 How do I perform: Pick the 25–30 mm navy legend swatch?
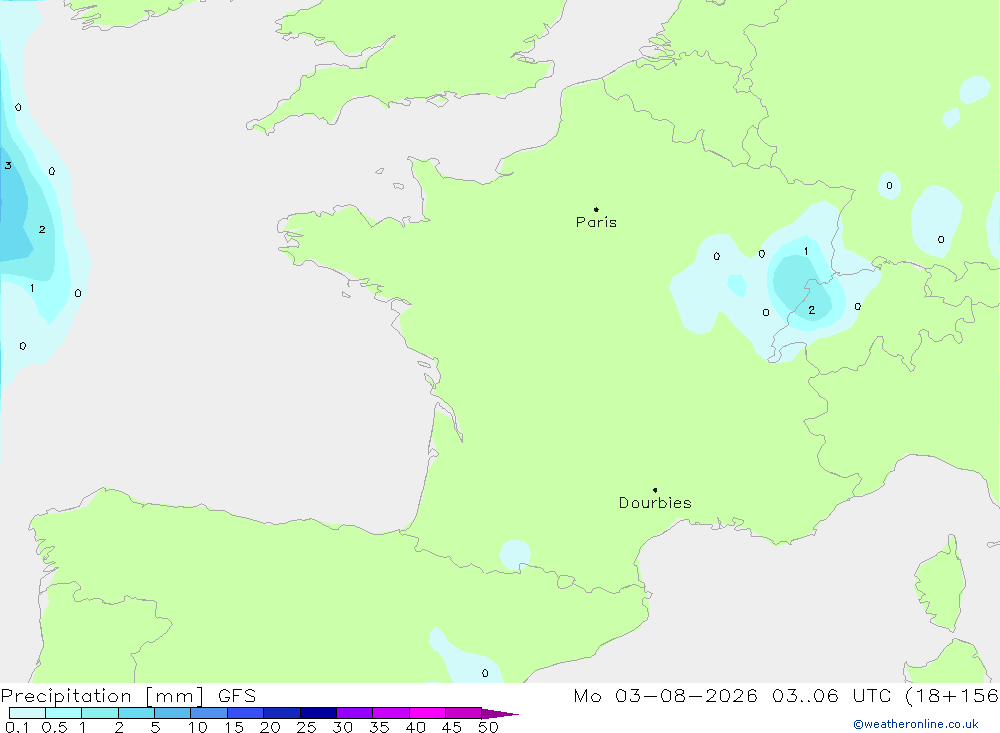318,713
